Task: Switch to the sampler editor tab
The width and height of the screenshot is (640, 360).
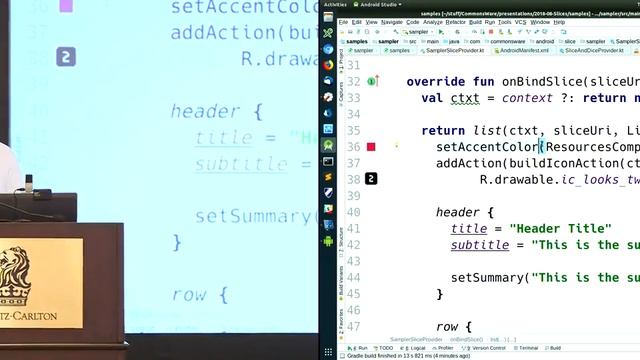Action: [x=361, y=51]
